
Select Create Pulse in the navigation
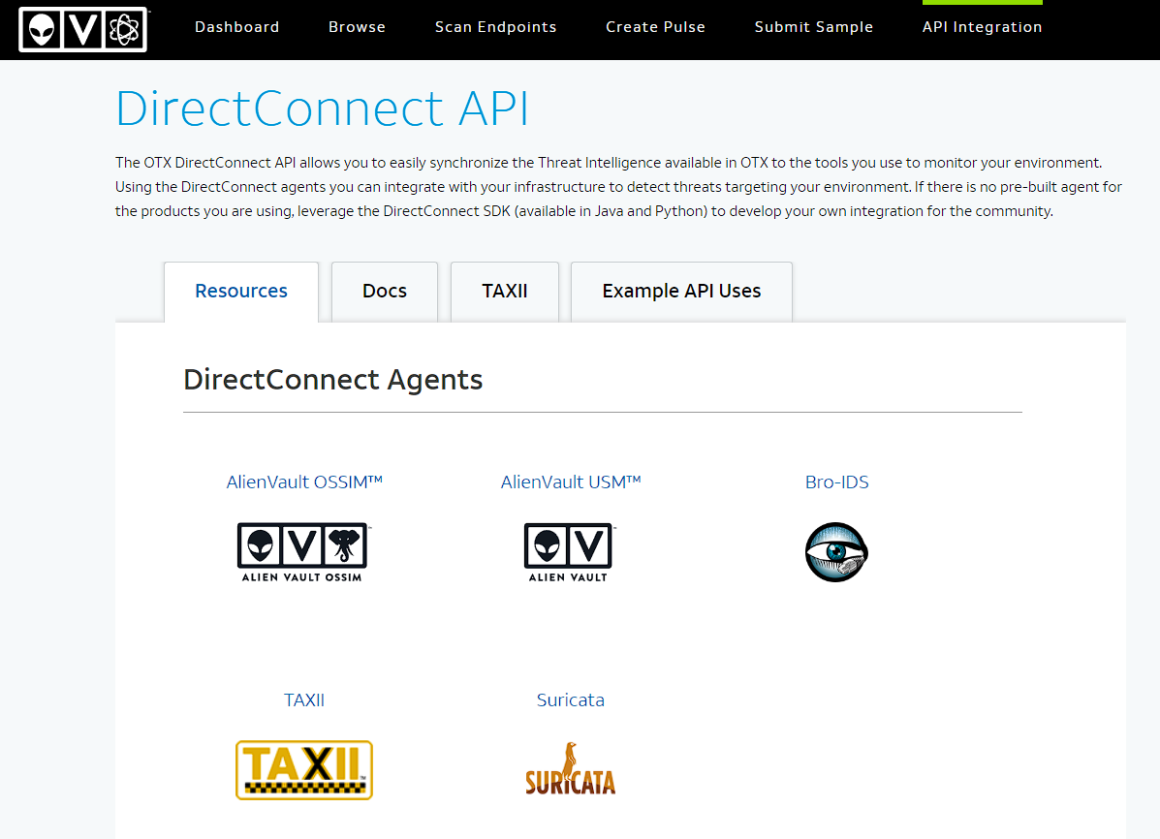click(655, 27)
